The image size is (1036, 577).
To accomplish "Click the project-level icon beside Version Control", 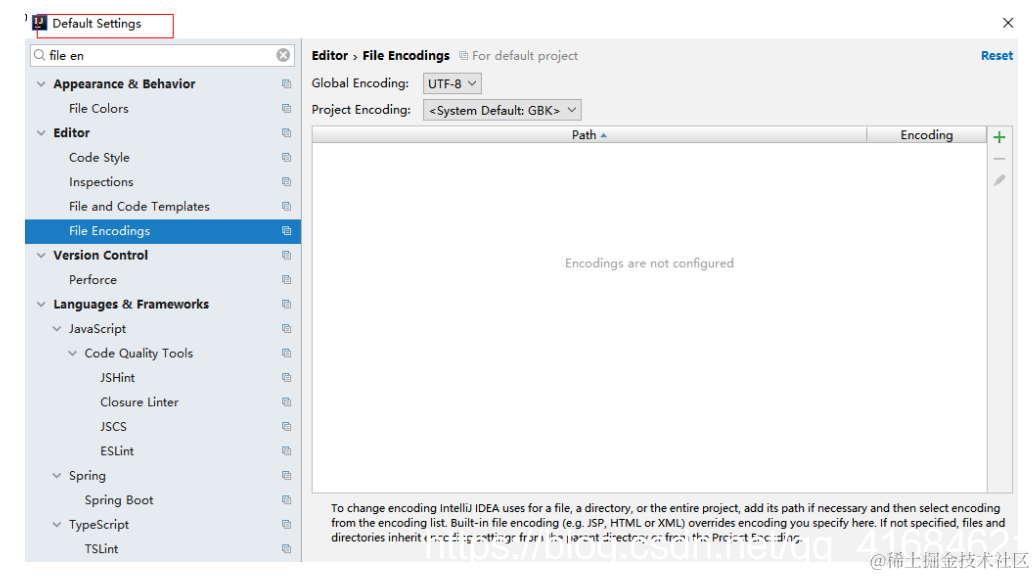I will [286, 255].
